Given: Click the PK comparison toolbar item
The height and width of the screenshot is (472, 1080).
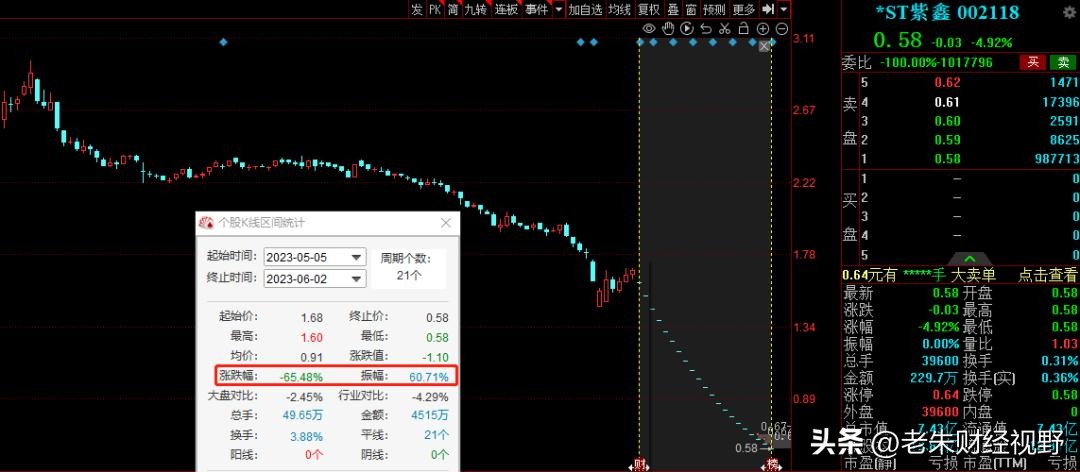Looking at the screenshot, I should (x=435, y=9).
